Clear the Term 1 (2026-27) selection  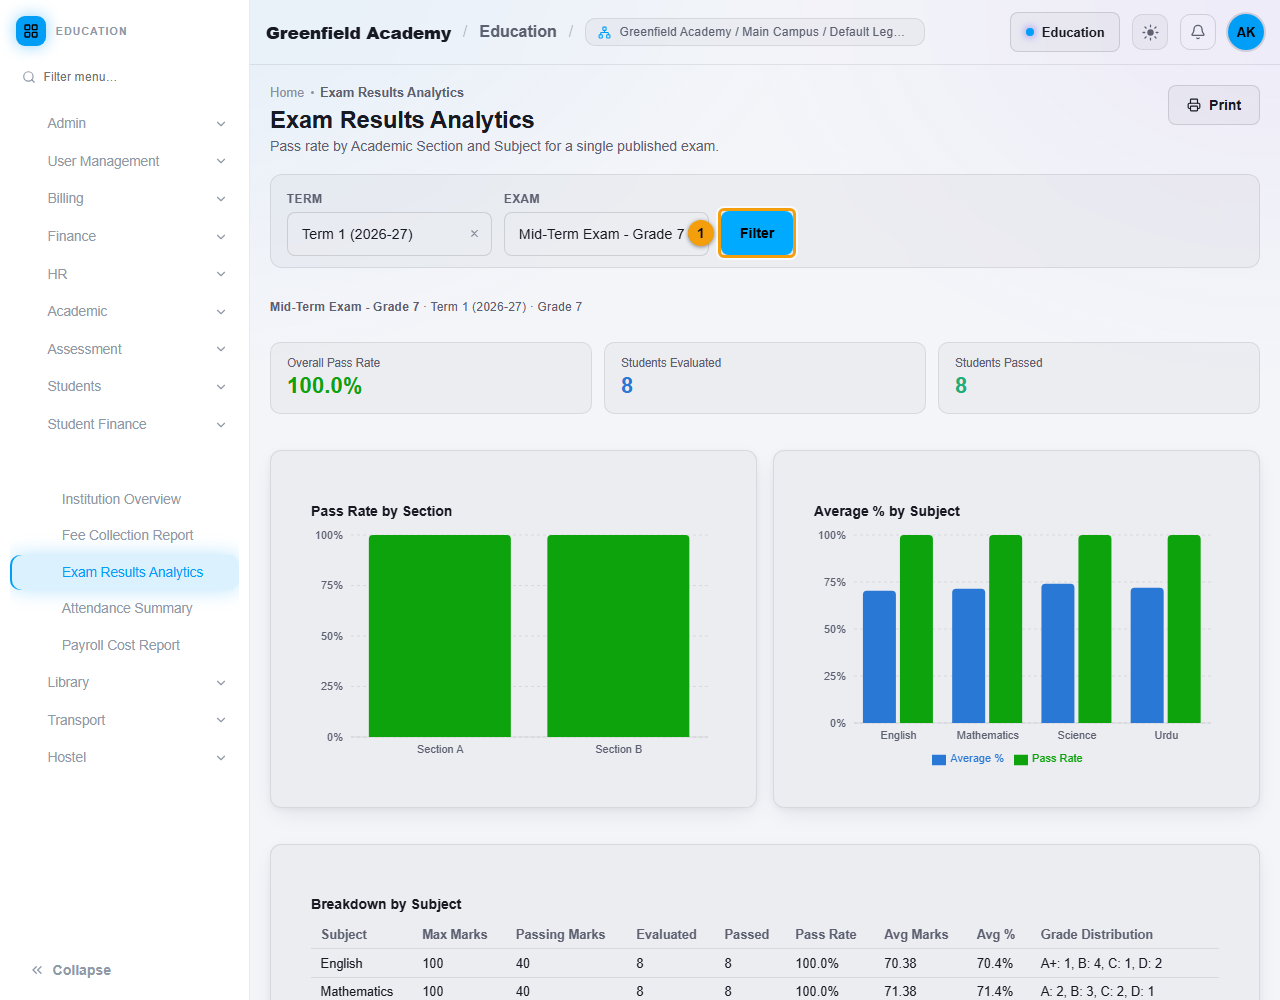[x=474, y=234]
